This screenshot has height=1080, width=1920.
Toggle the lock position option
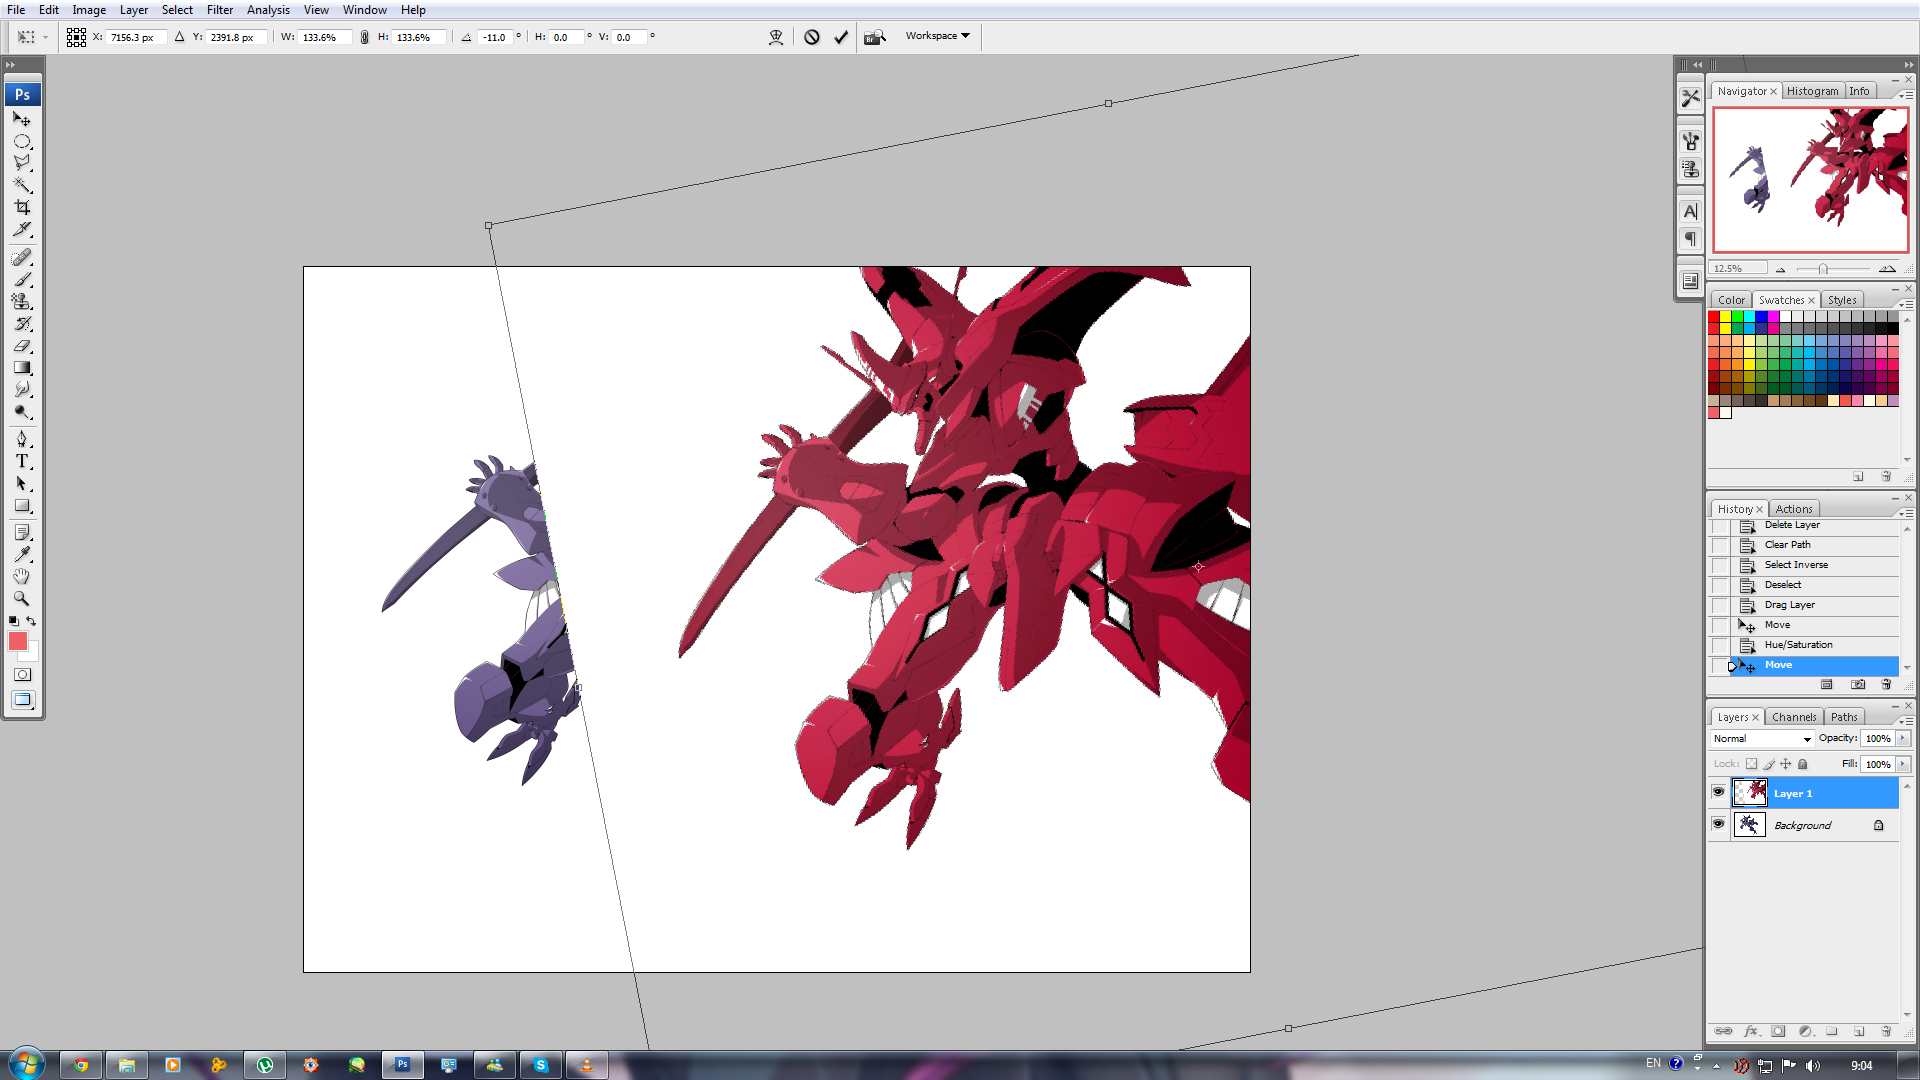coord(1786,764)
